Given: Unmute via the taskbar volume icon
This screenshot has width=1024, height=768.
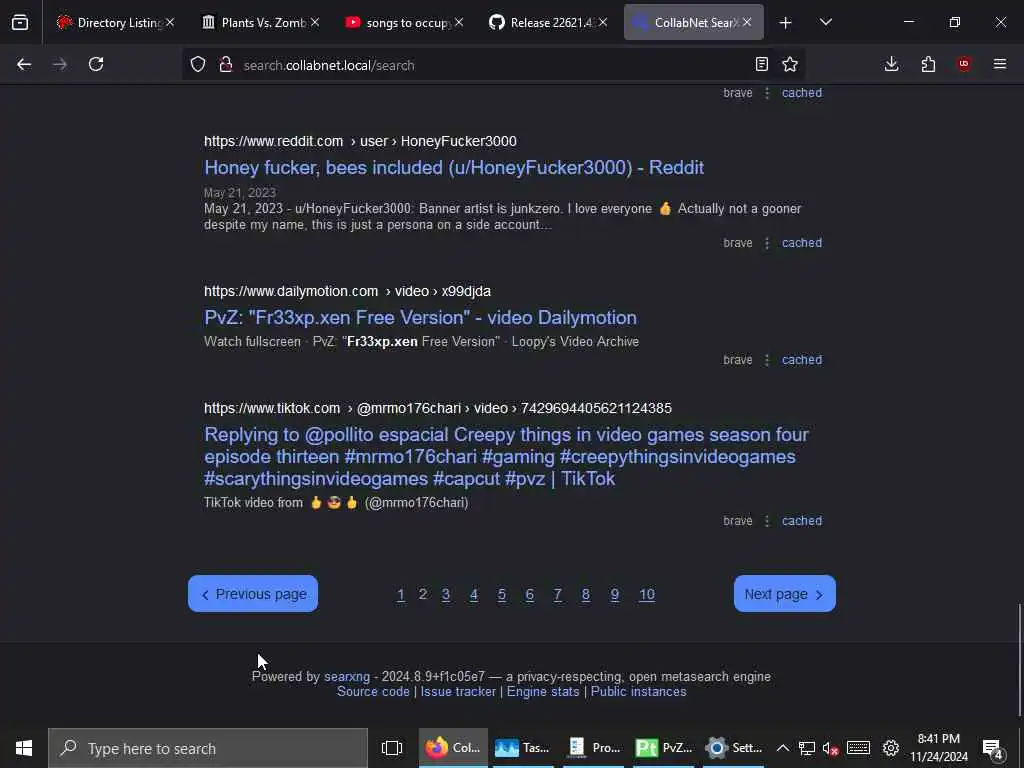Looking at the screenshot, I should (830, 748).
